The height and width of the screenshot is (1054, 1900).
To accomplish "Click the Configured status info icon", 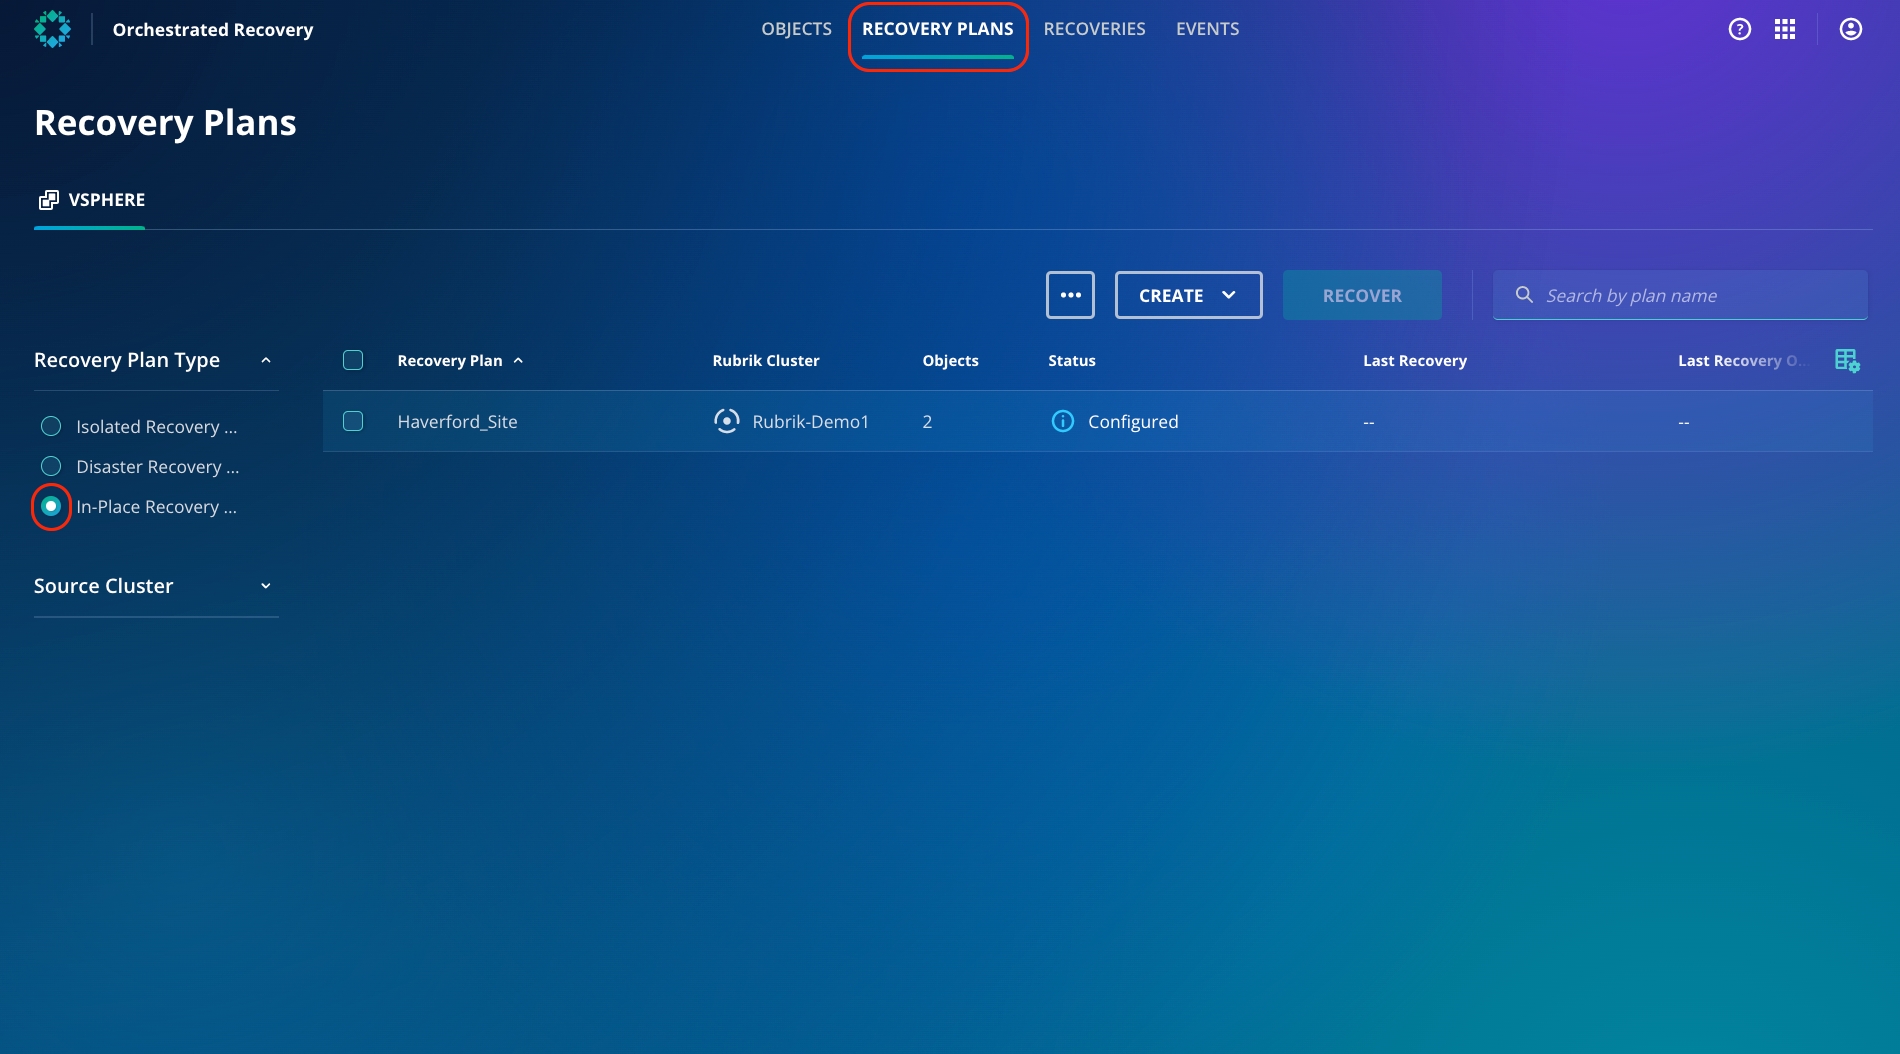I will point(1063,421).
